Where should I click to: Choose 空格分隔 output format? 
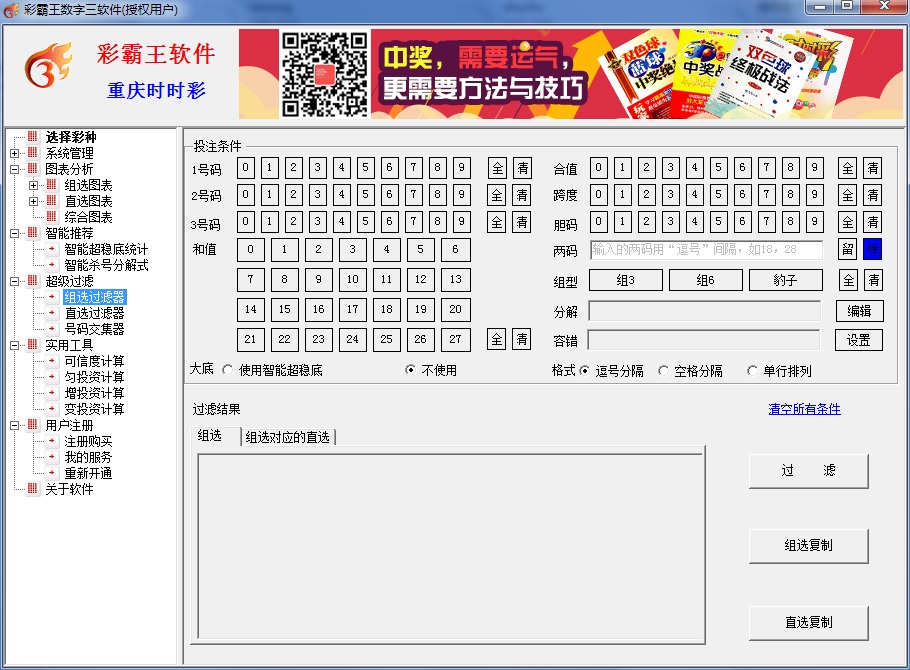664,371
